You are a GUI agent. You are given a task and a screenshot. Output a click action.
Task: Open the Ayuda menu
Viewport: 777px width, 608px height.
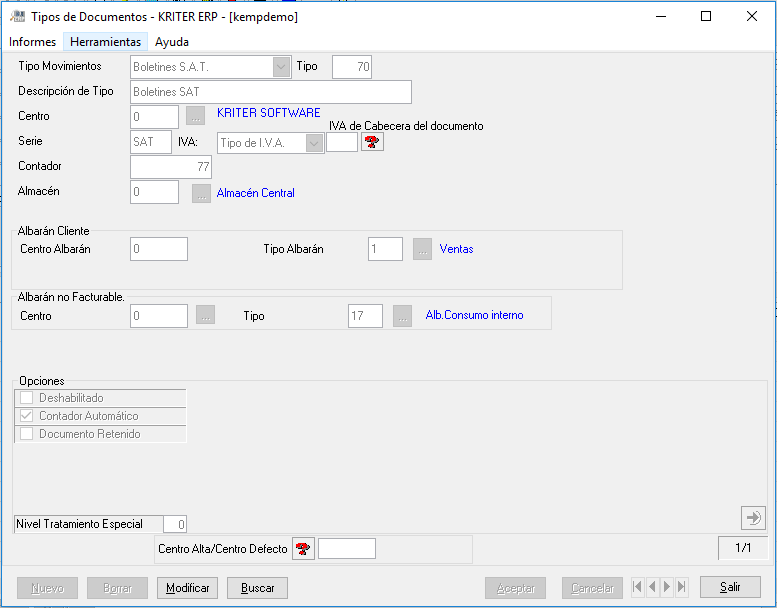click(172, 42)
